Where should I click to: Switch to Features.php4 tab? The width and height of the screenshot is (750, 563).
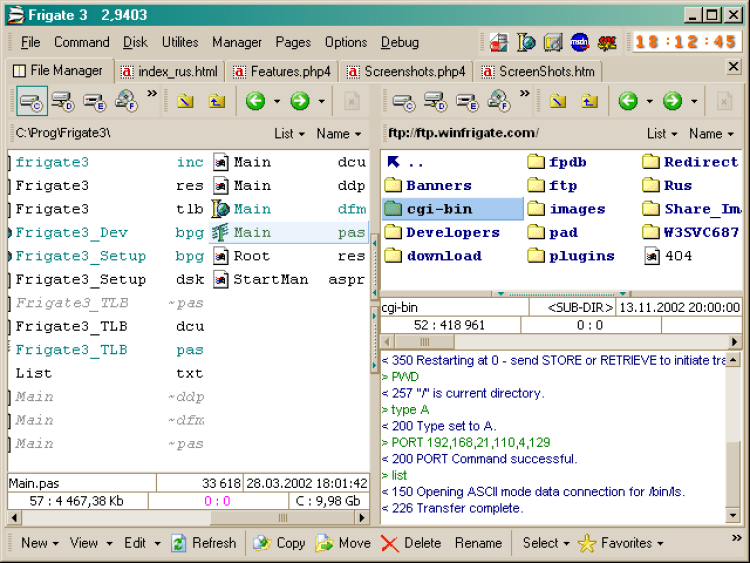click(282, 72)
